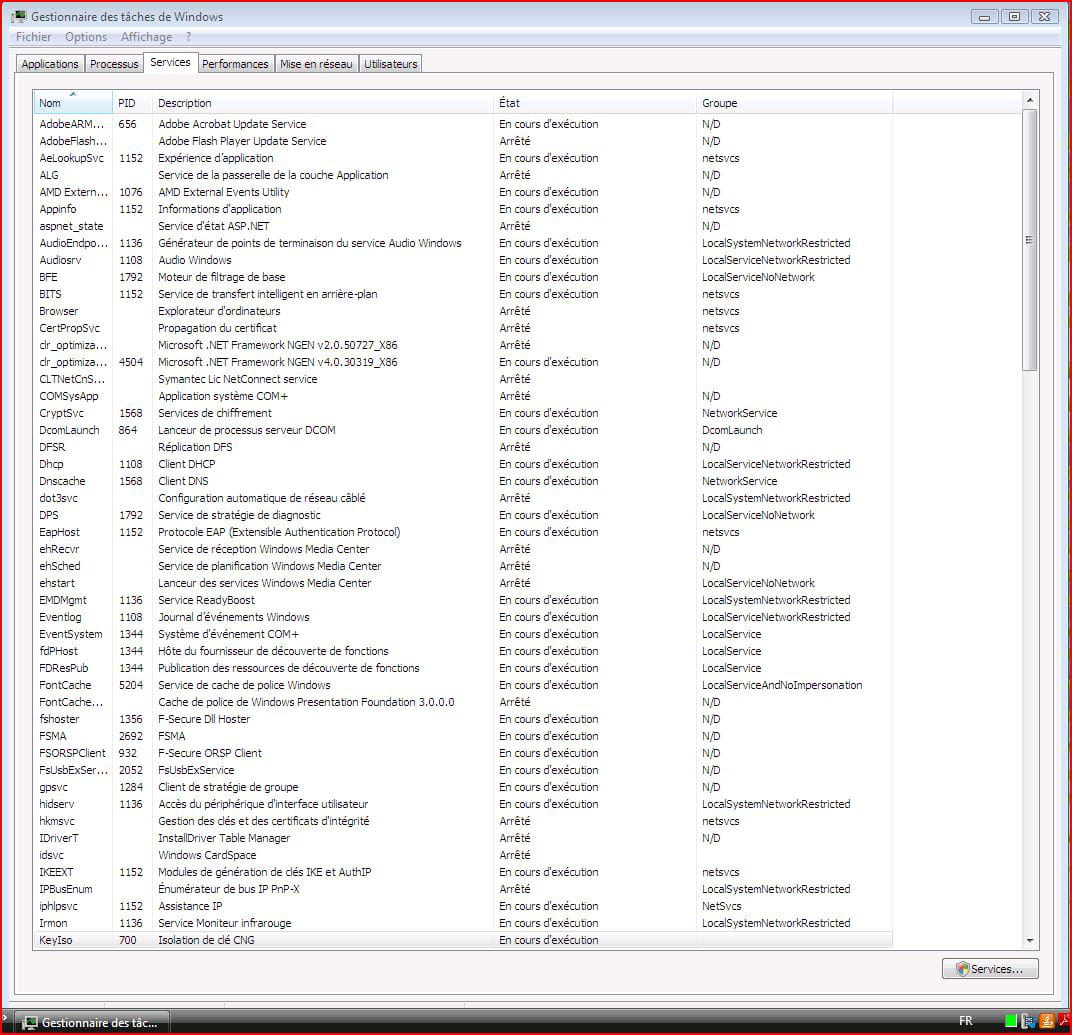Select the aspnet_state service row
The height and width of the screenshot is (1035, 1072).
tap(462, 226)
